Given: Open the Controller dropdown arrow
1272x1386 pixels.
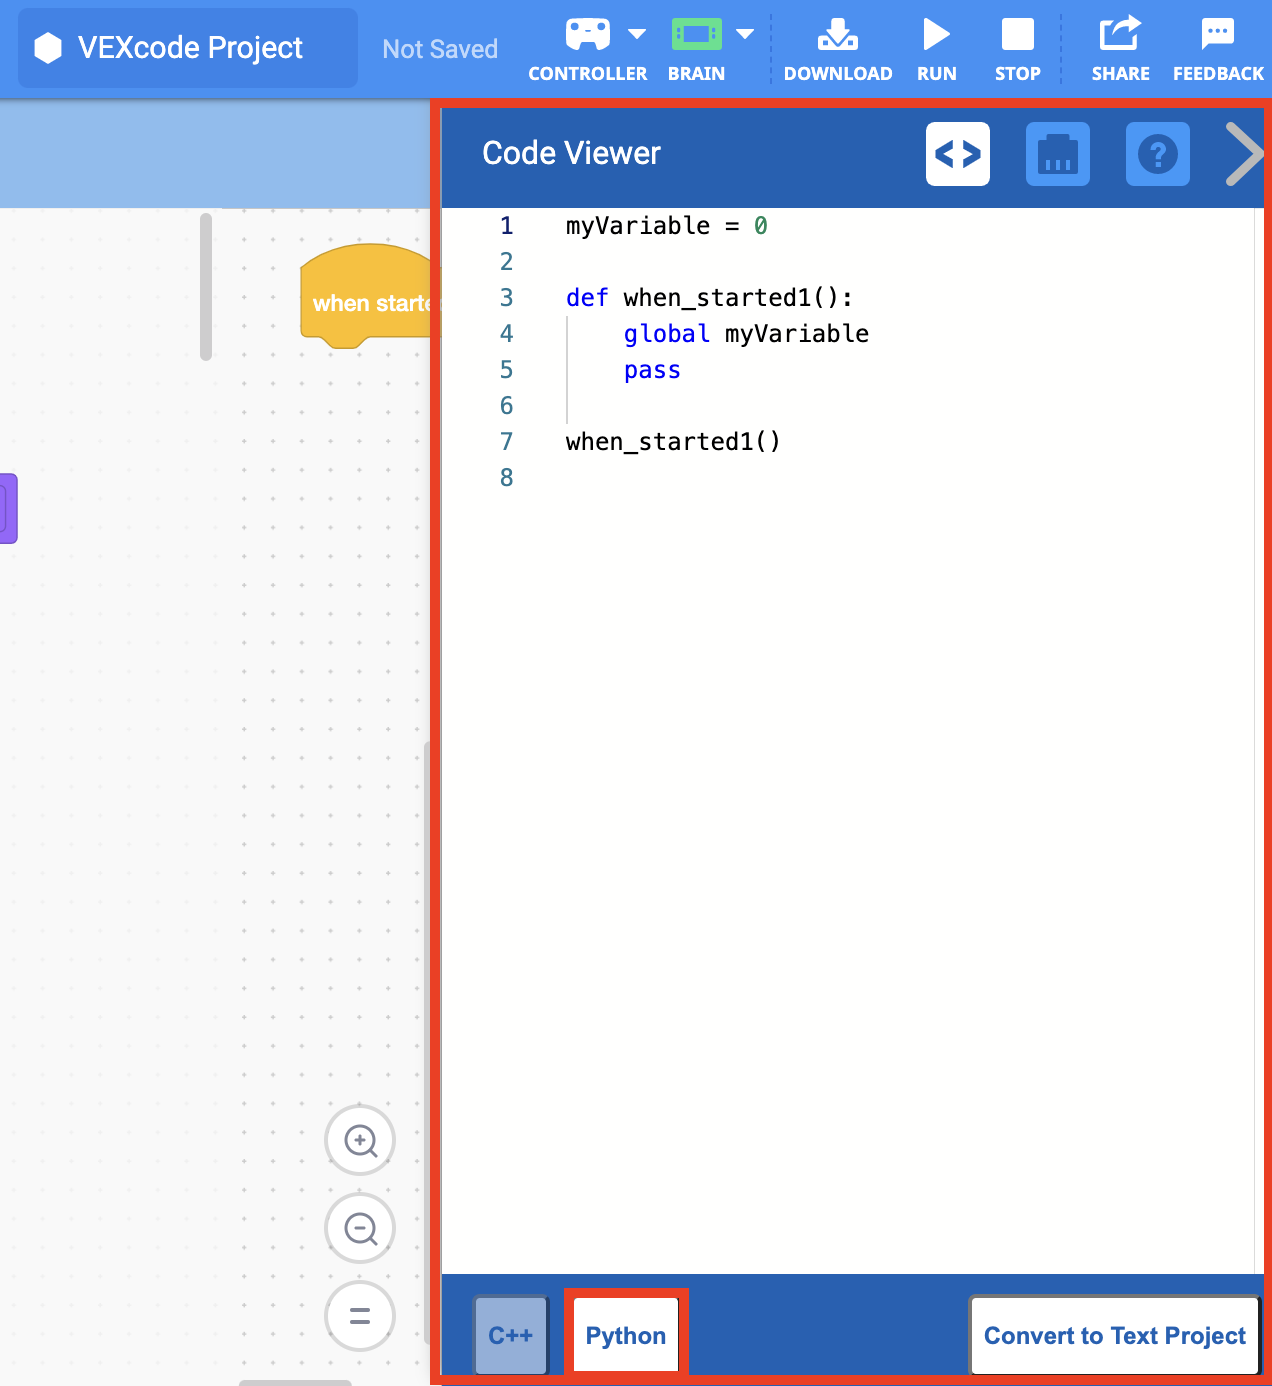Looking at the screenshot, I should coord(638,33).
